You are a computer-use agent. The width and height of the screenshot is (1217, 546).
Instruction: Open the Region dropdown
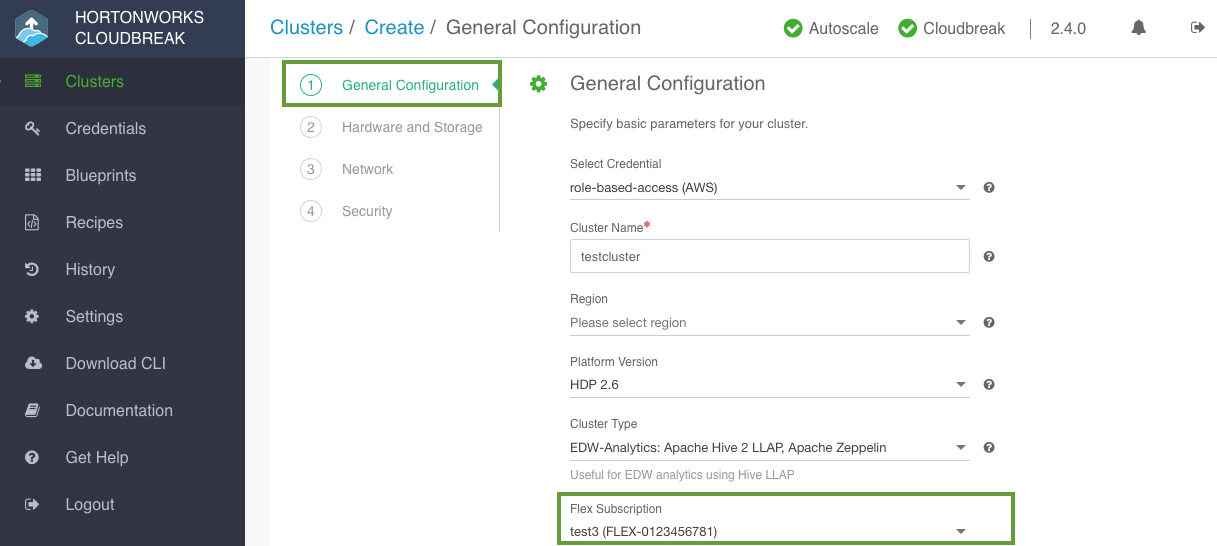click(x=769, y=323)
